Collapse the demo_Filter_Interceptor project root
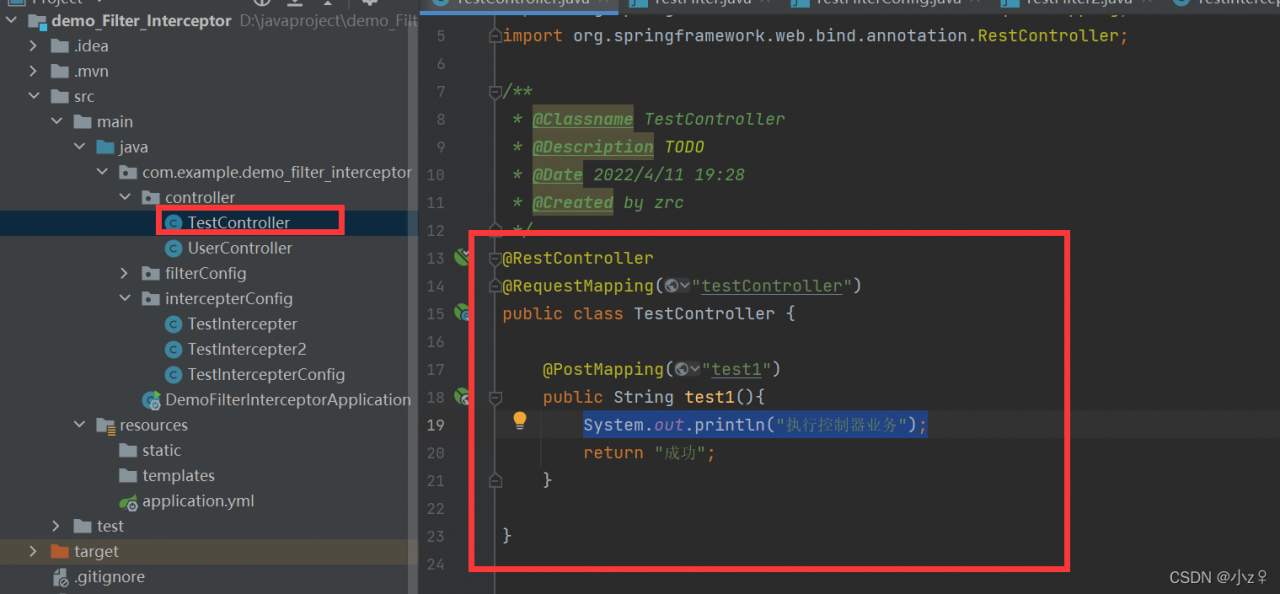Image resolution: width=1280 pixels, height=594 pixels. pyautogui.click(x=11, y=21)
